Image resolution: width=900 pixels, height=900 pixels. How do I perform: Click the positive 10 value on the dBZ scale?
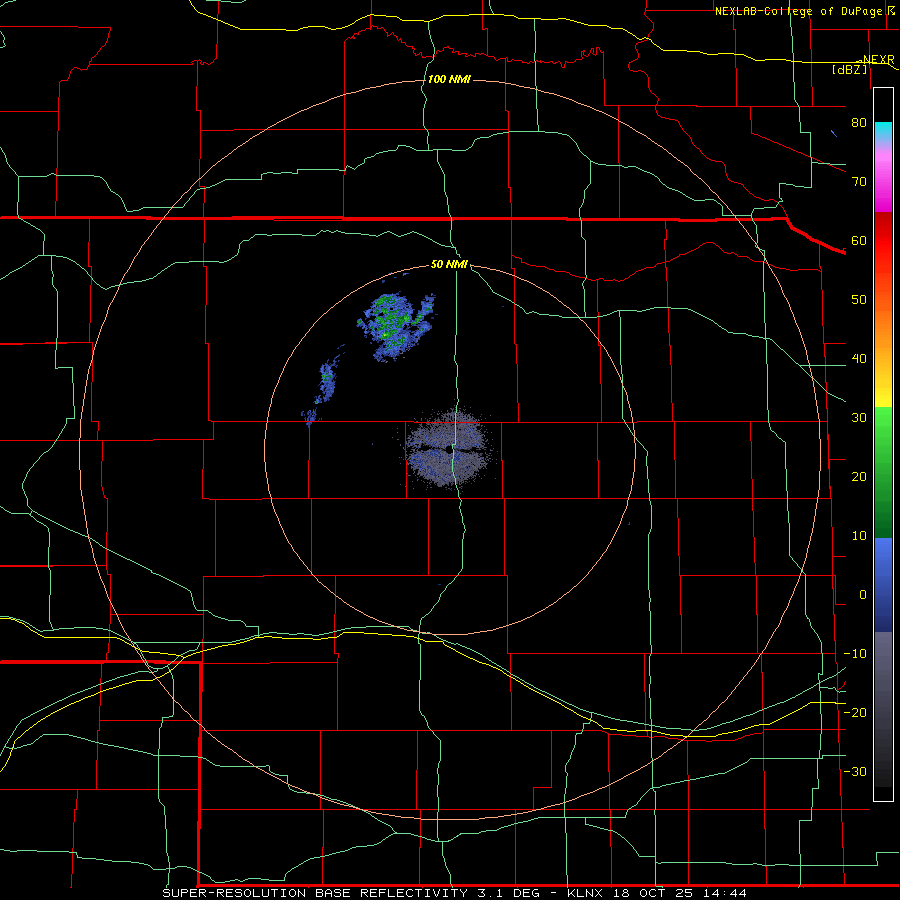[859, 536]
